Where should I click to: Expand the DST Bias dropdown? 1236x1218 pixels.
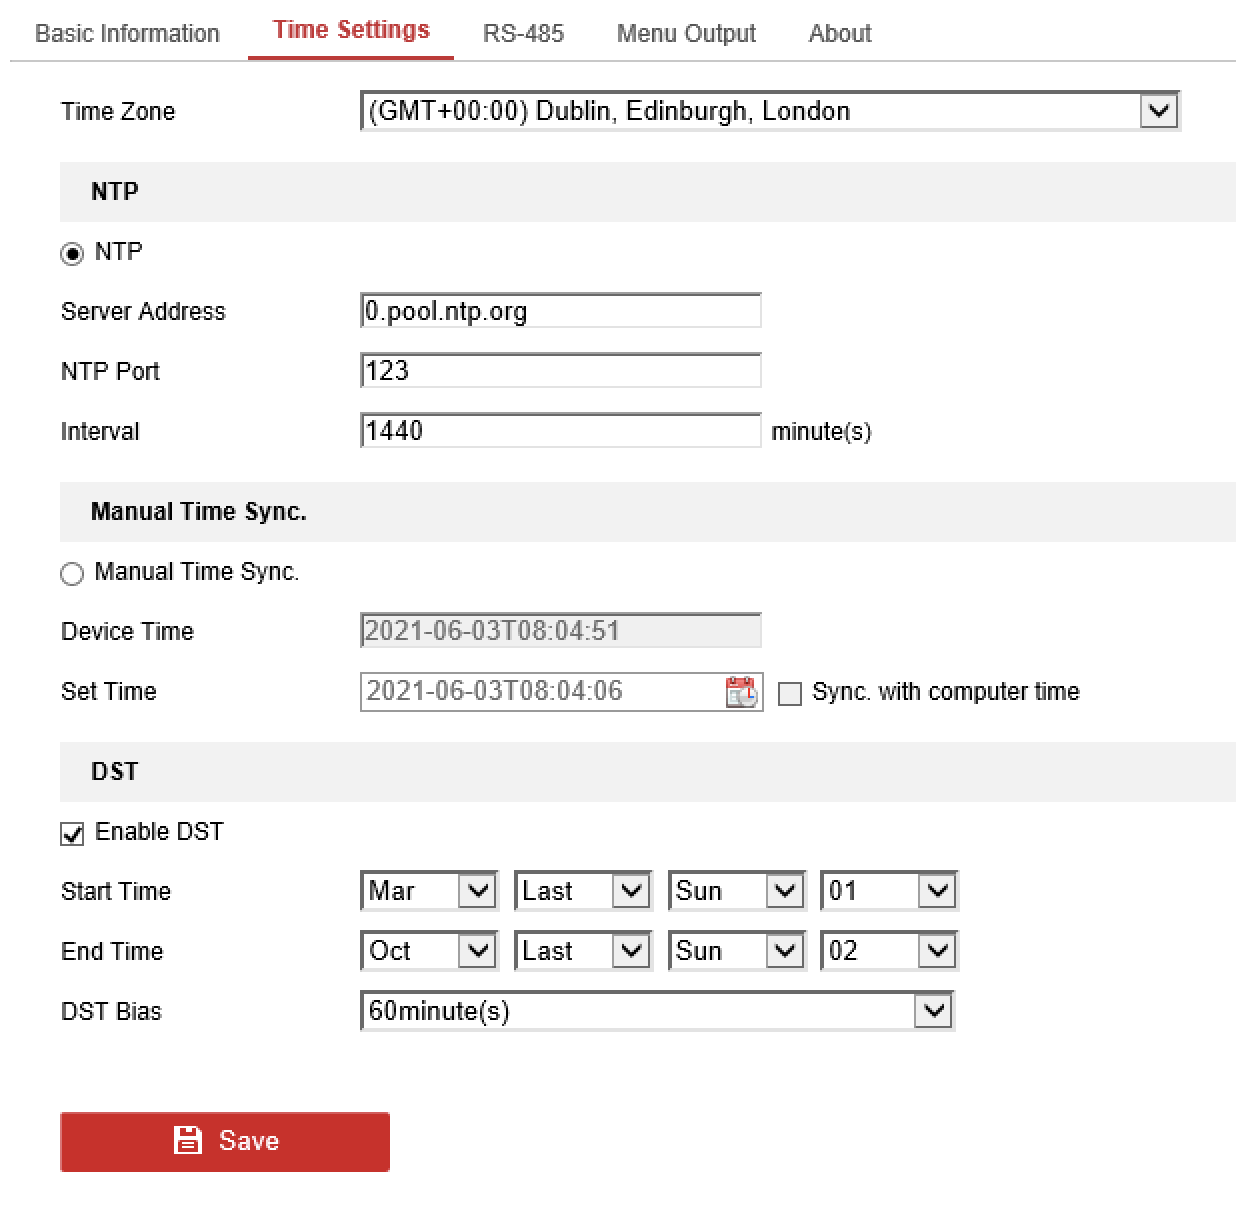point(656,1011)
